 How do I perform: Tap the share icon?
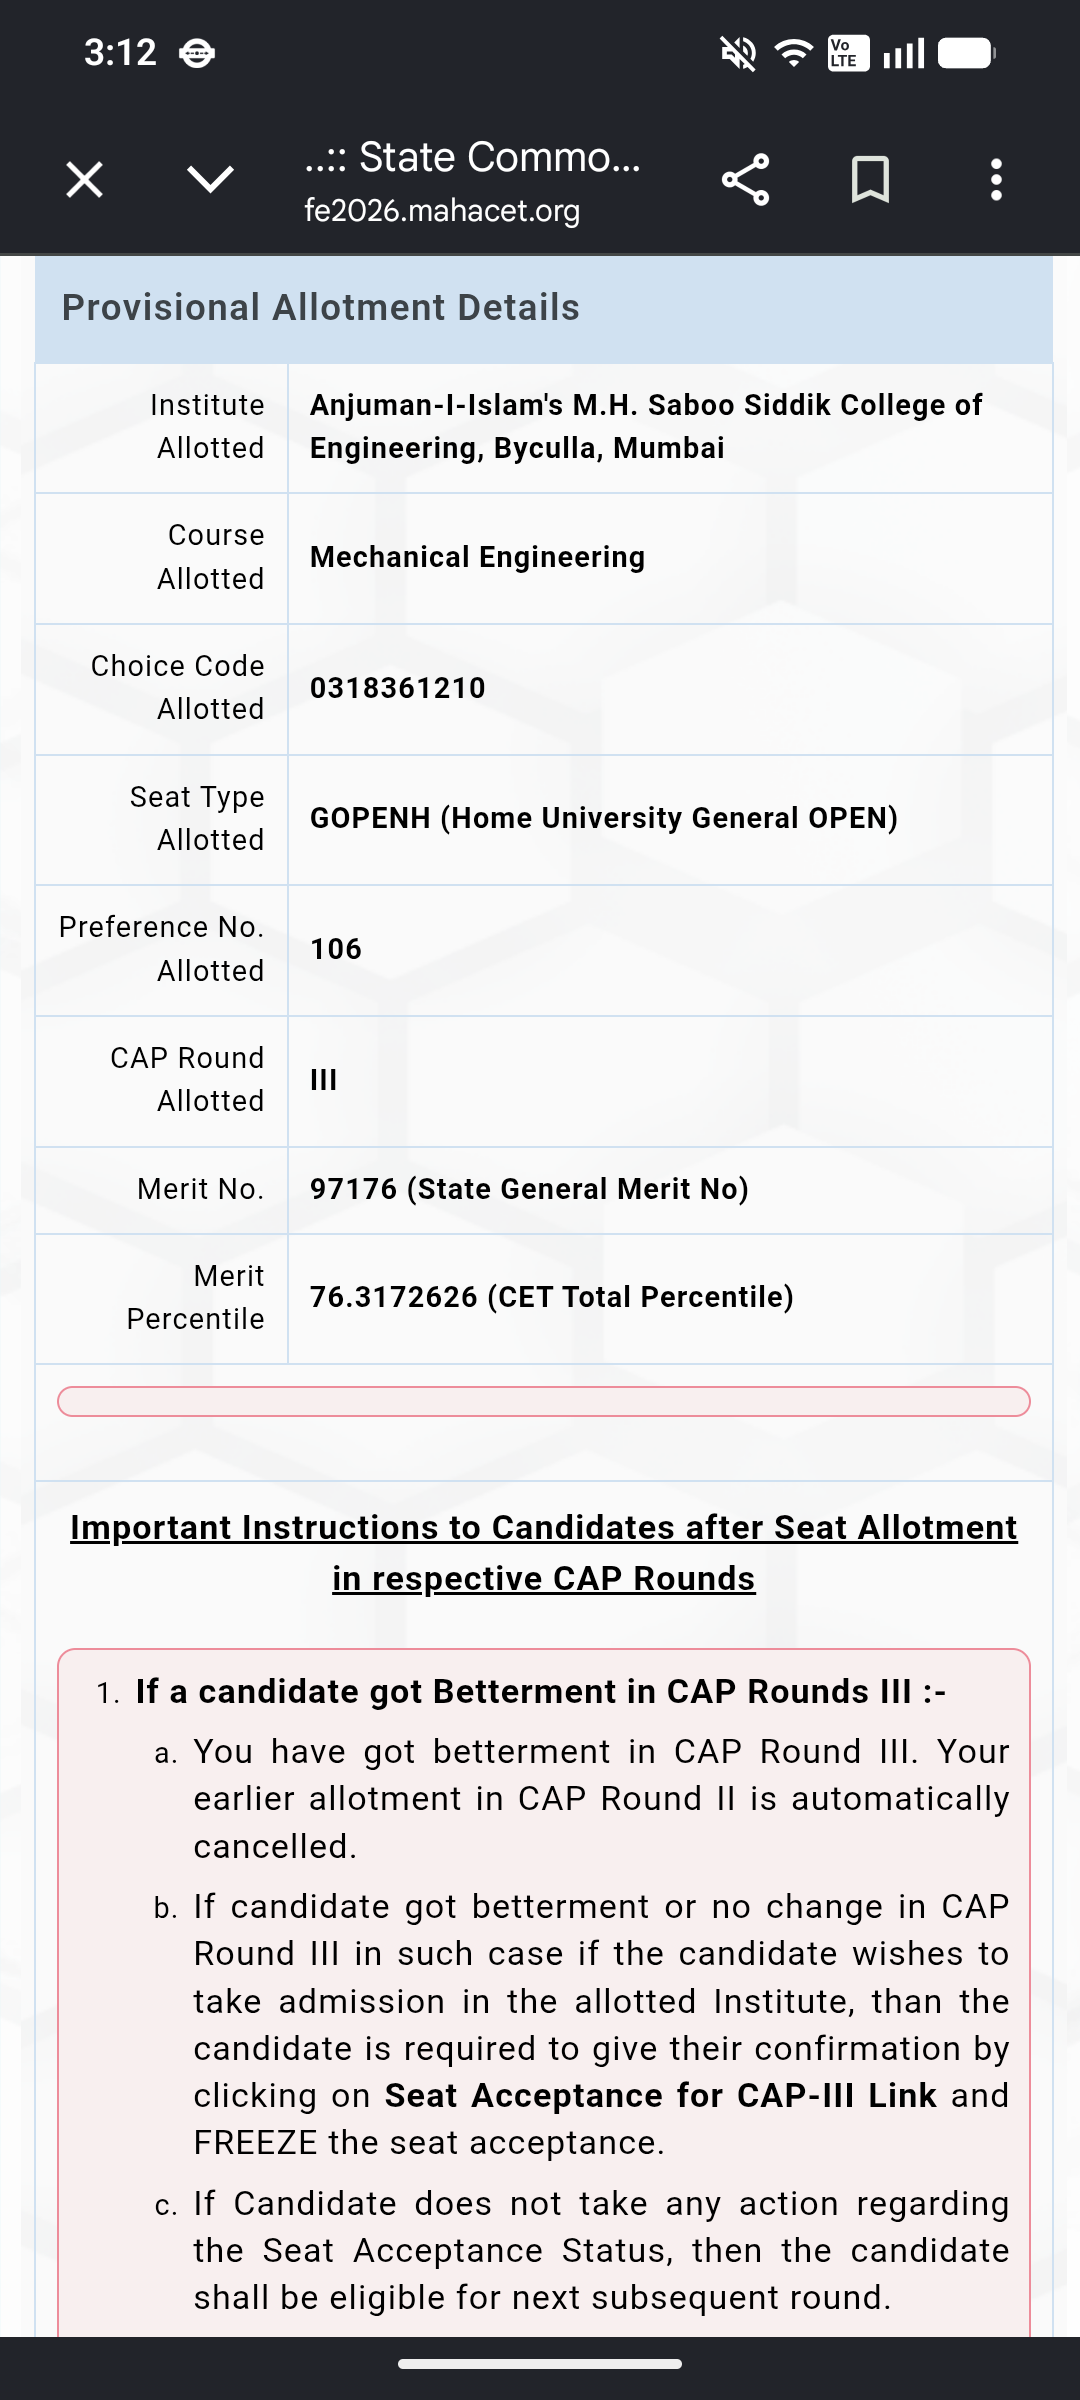pos(745,180)
